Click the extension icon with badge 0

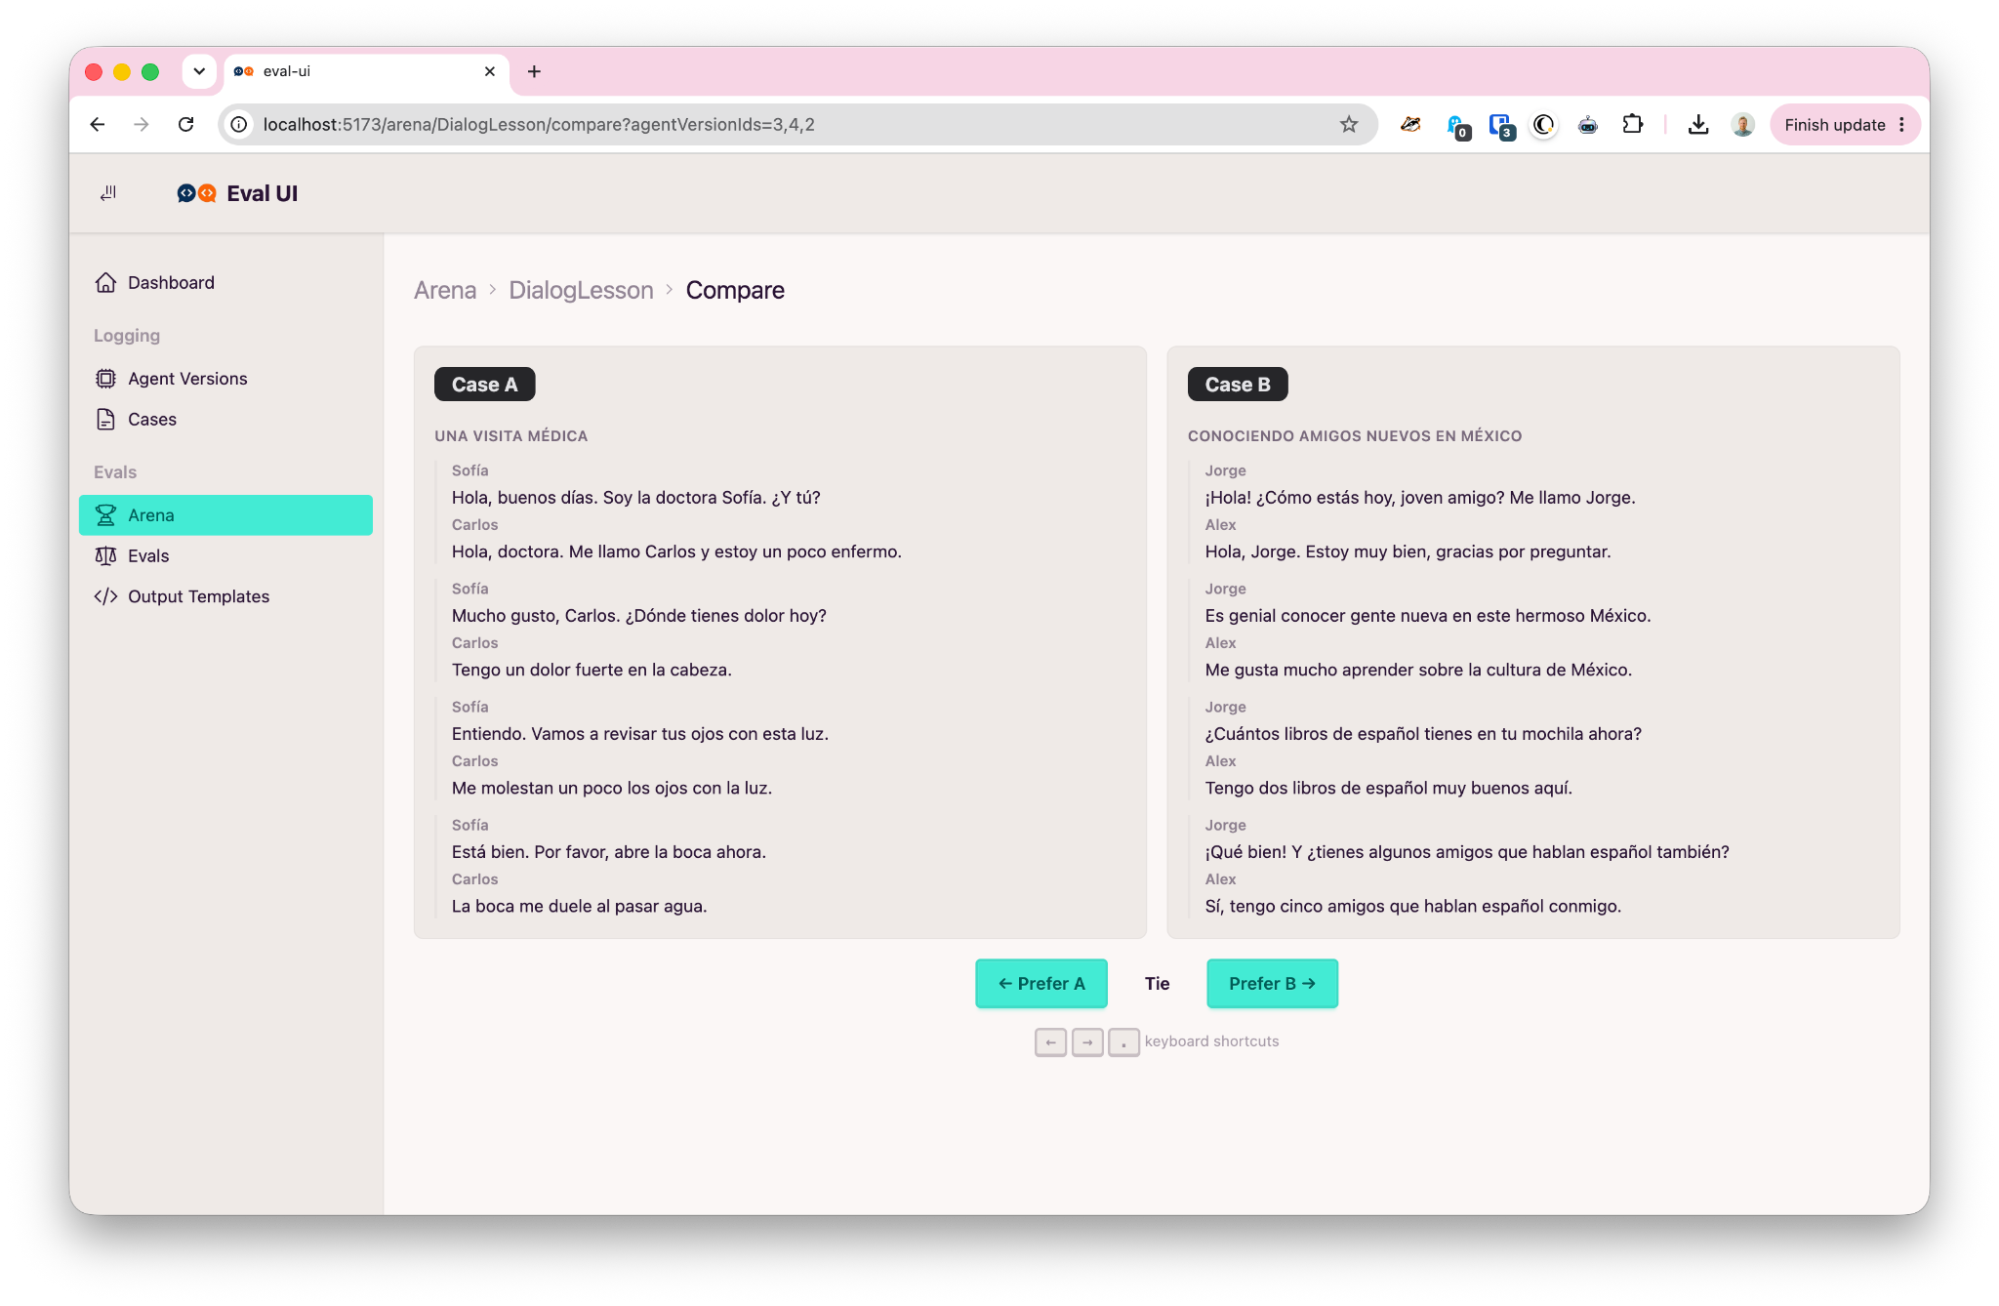pyautogui.click(x=1457, y=126)
